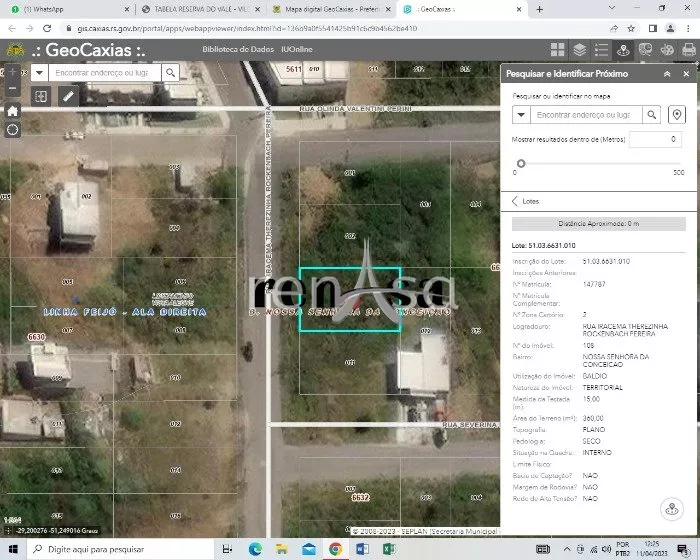Click the magnifier on map search bar
Screen dimensions: 700x560
point(171,72)
